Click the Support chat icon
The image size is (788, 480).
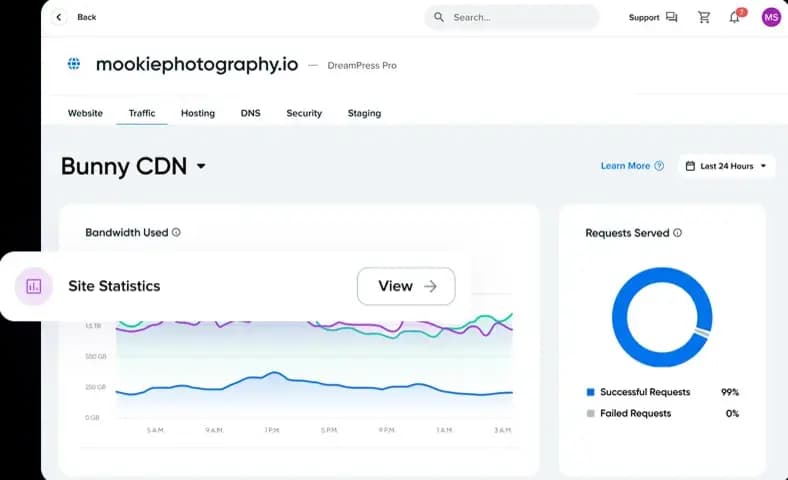point(671,17)
